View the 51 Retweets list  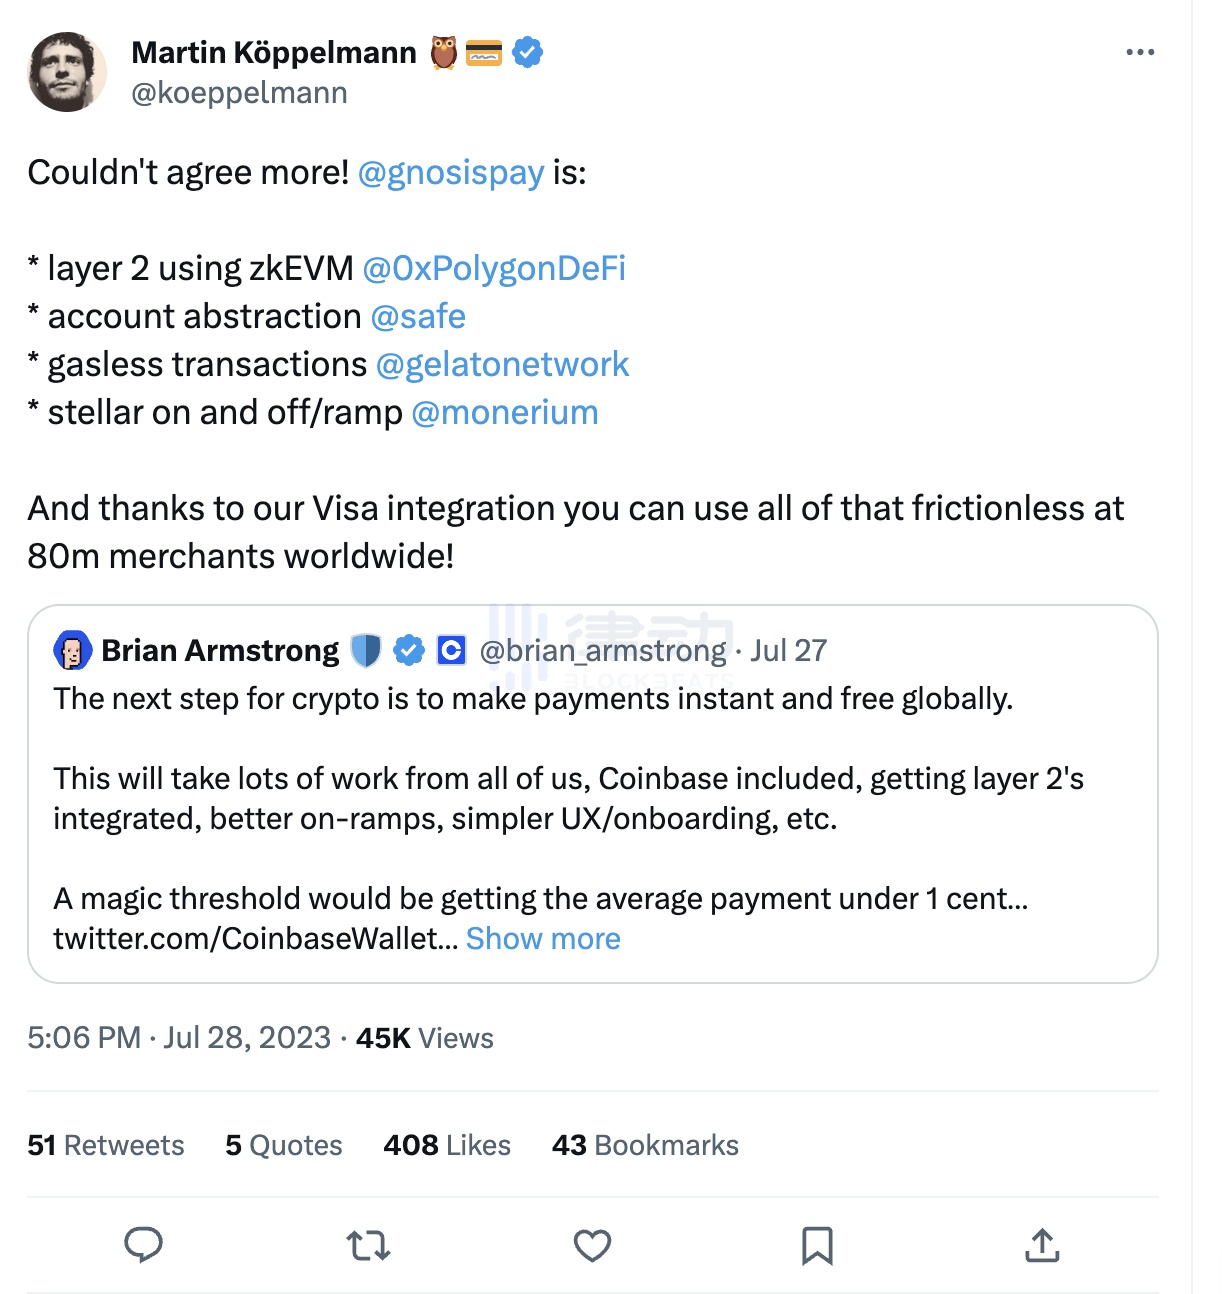click(106, 1145)
